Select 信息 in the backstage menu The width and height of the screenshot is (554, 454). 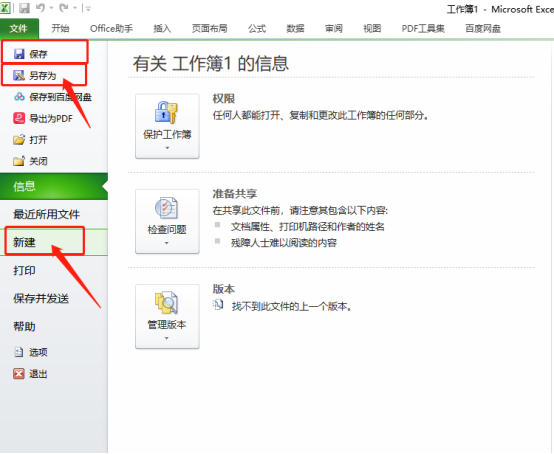(x=54, y=186)
